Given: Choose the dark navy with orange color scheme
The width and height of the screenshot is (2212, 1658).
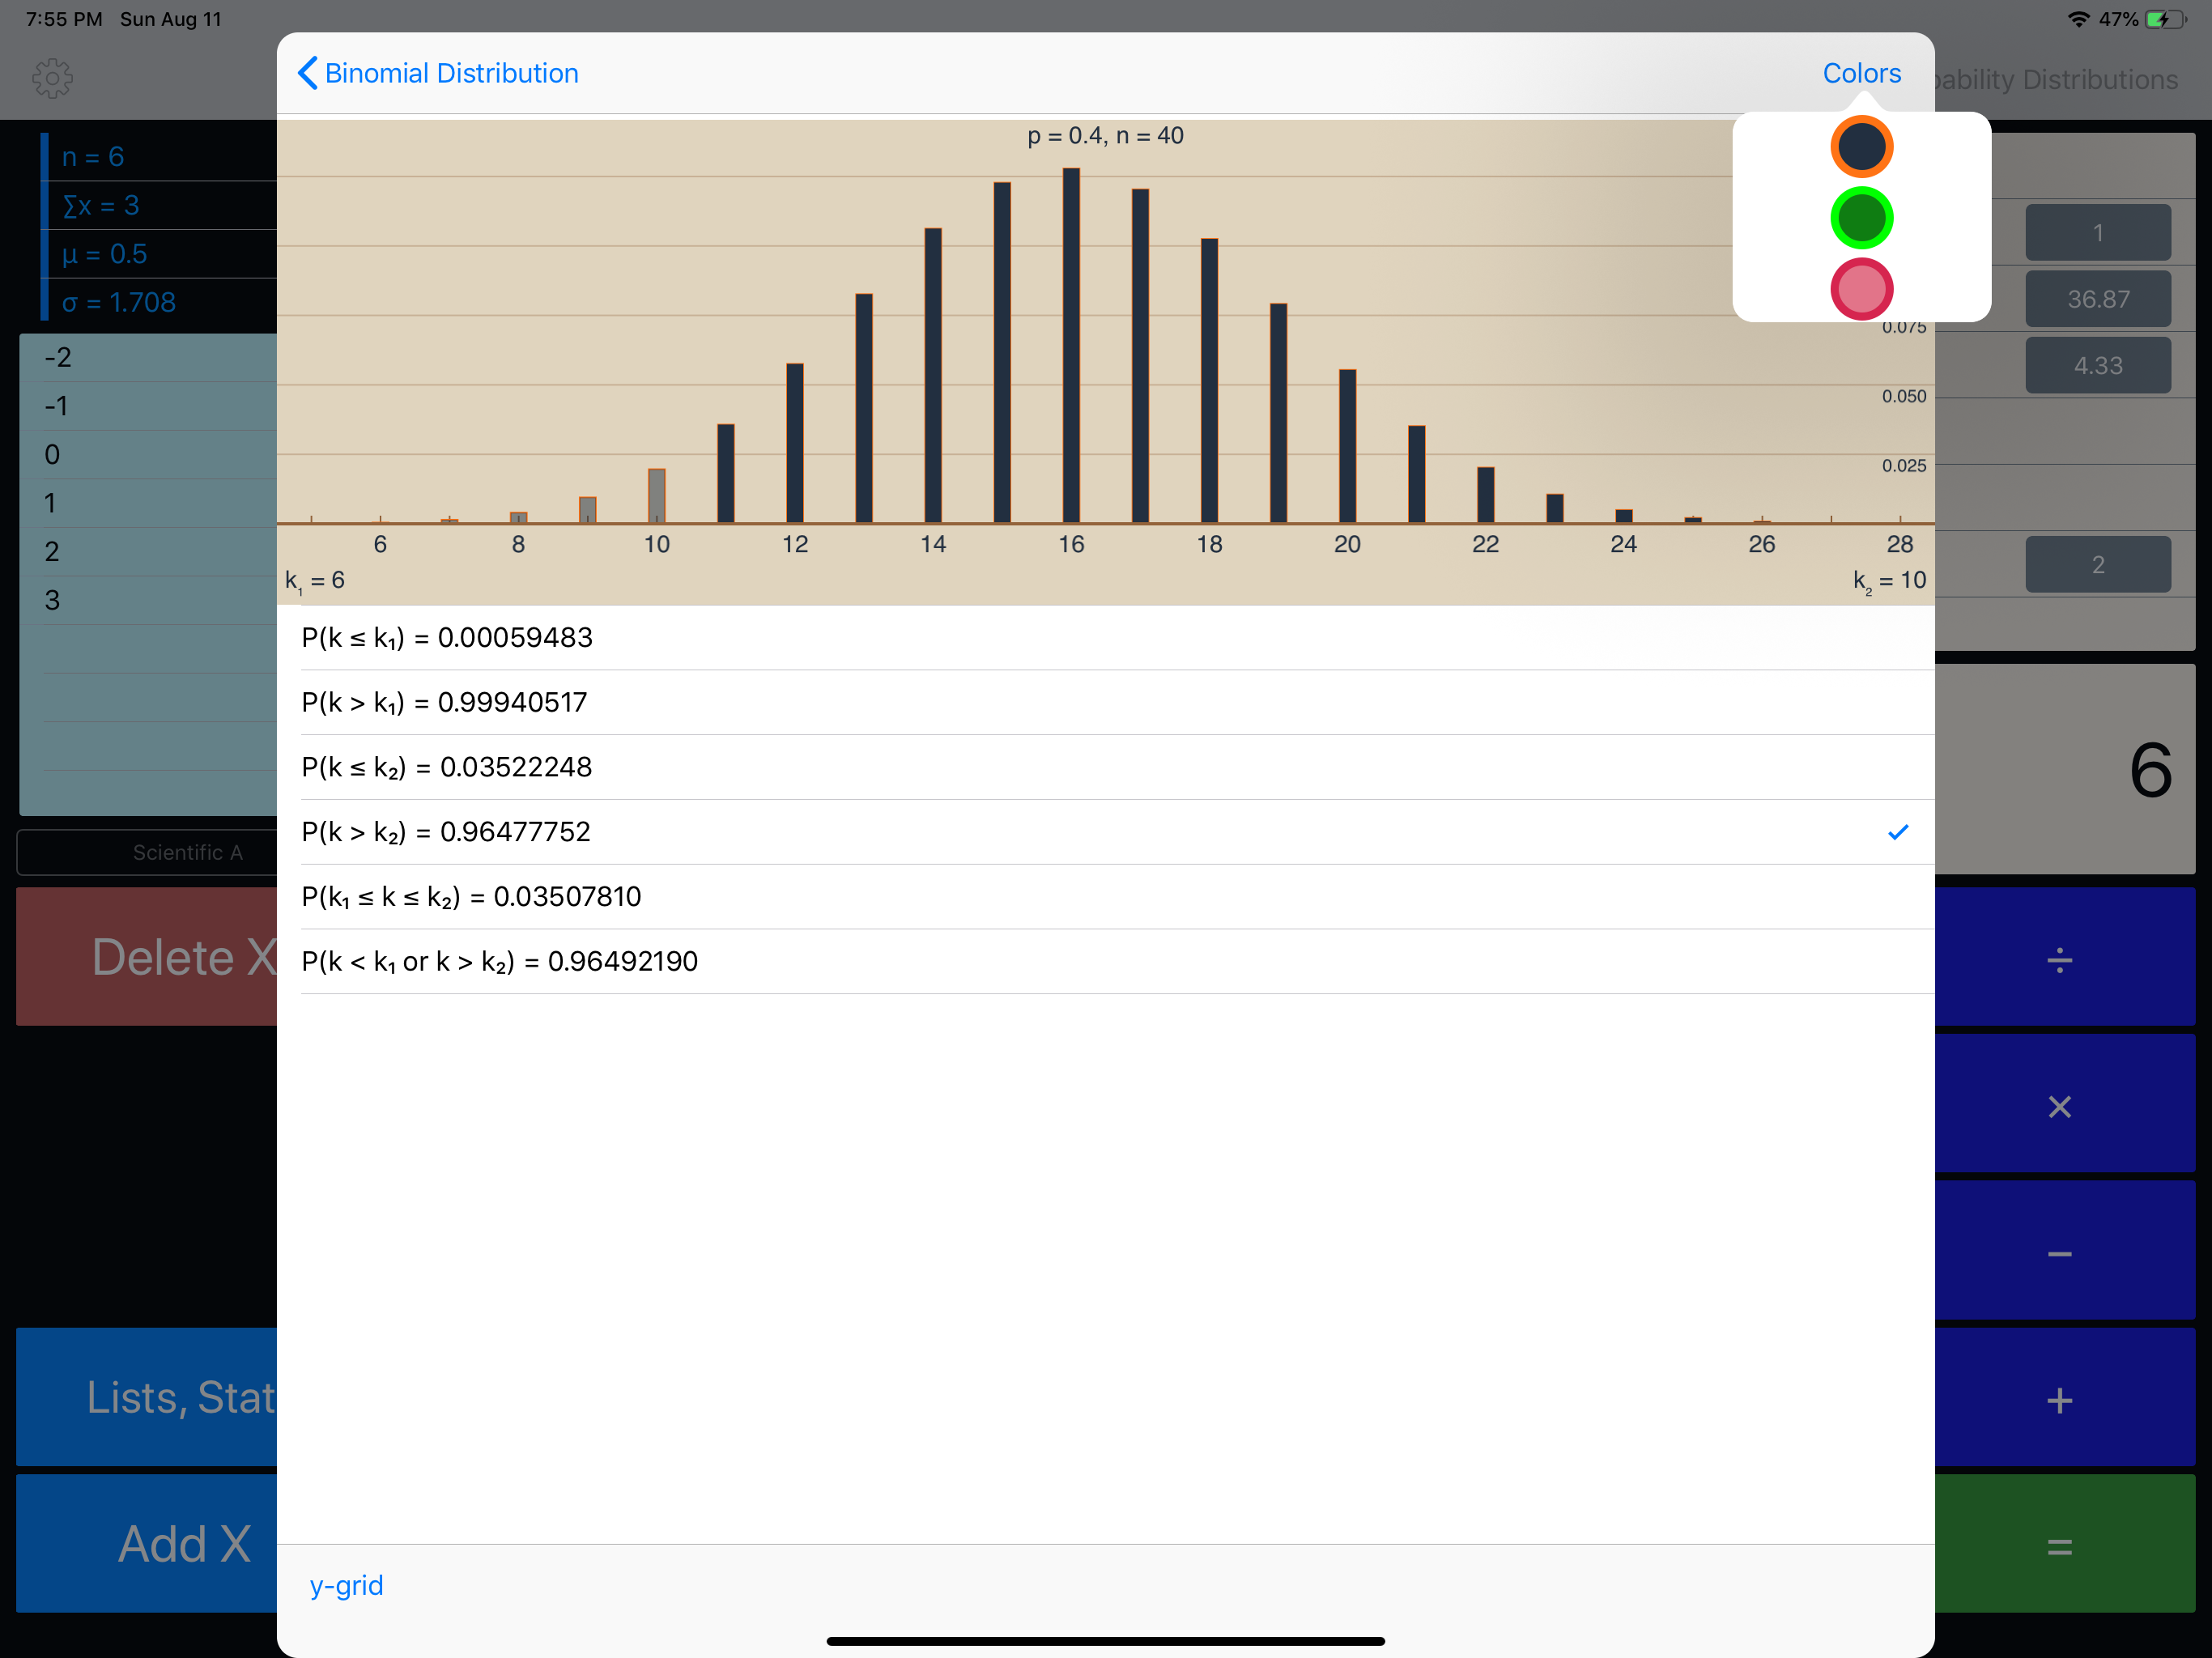Looking at the screenshot, I should tap(1860, 147).
